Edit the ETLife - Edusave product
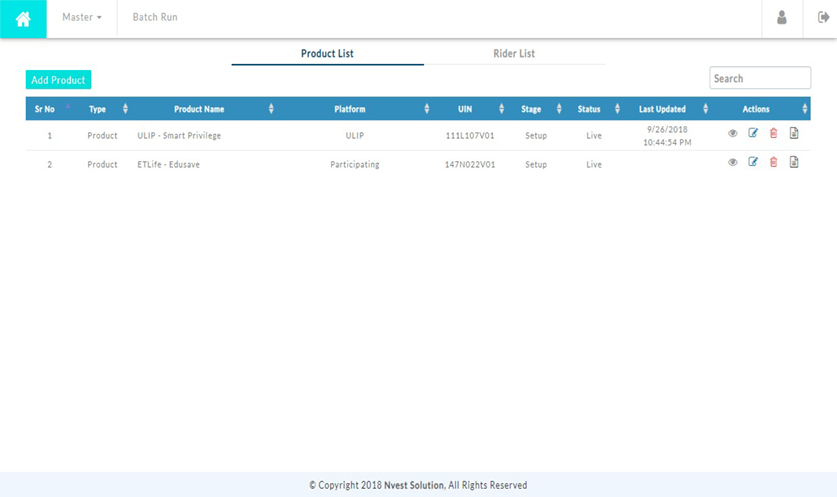The width and height of the screenshot is (837, 497). [x=753, y=163]
